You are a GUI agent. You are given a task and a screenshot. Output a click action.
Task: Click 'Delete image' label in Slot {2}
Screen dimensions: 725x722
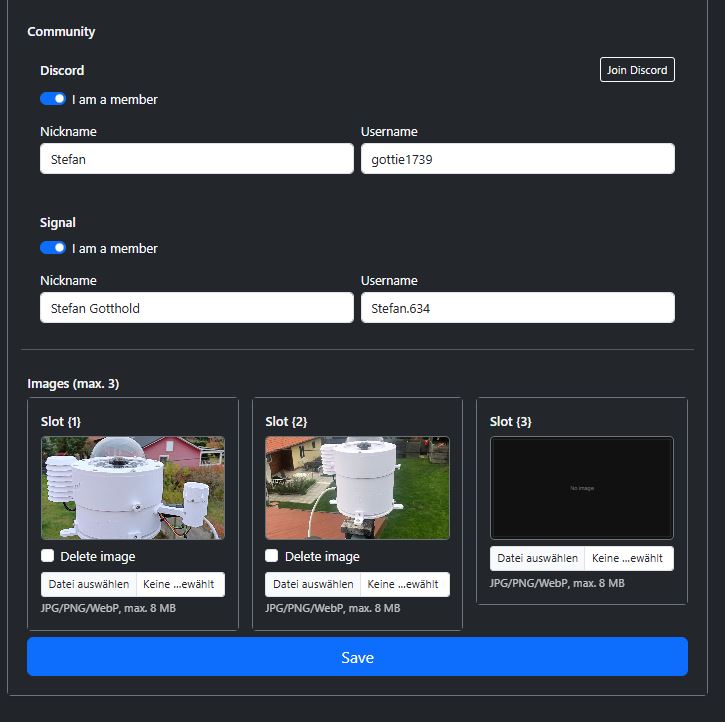[x=322, y=557]
